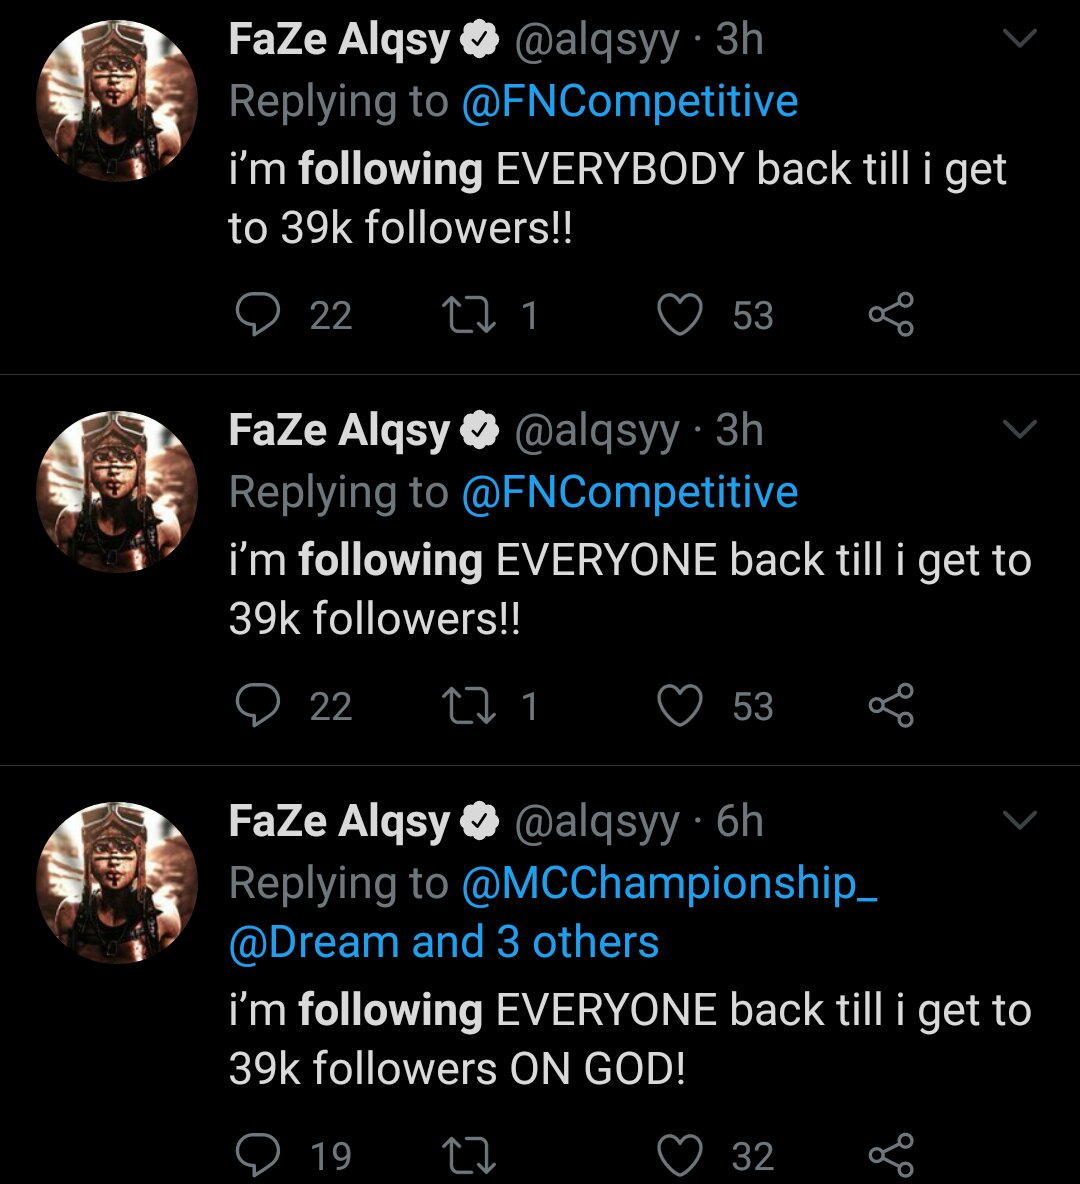Open the @MCChampionship_ mention link
The height and width of the screenshot is (1184, 1080).
coord(669,883)
